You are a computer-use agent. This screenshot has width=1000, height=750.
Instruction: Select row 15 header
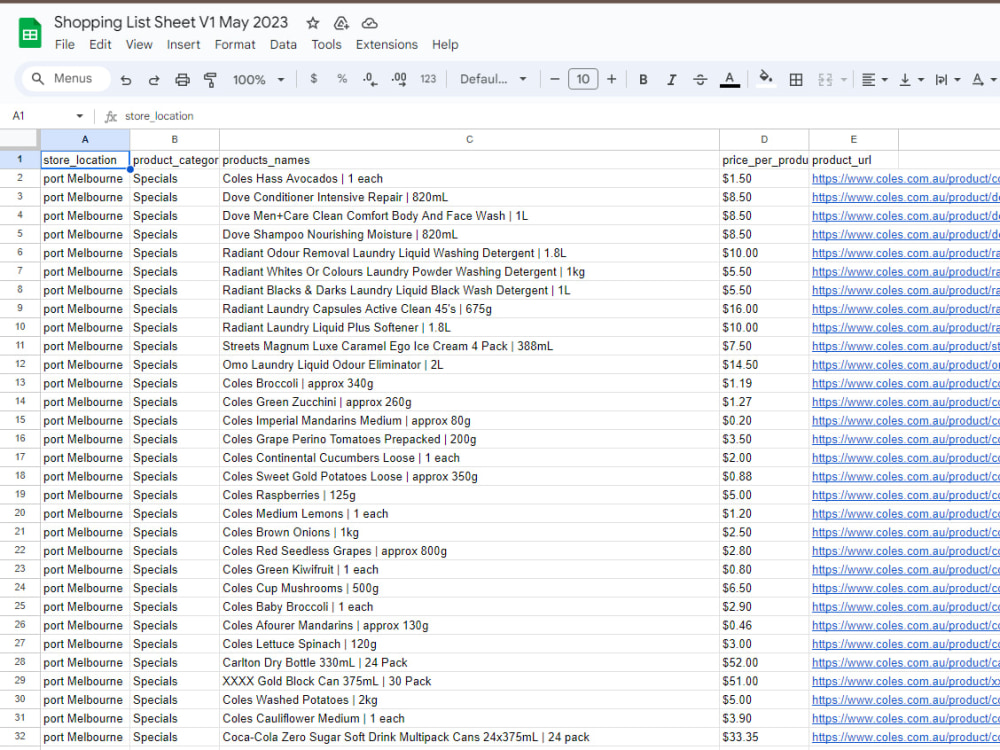(x=20, y=420)
